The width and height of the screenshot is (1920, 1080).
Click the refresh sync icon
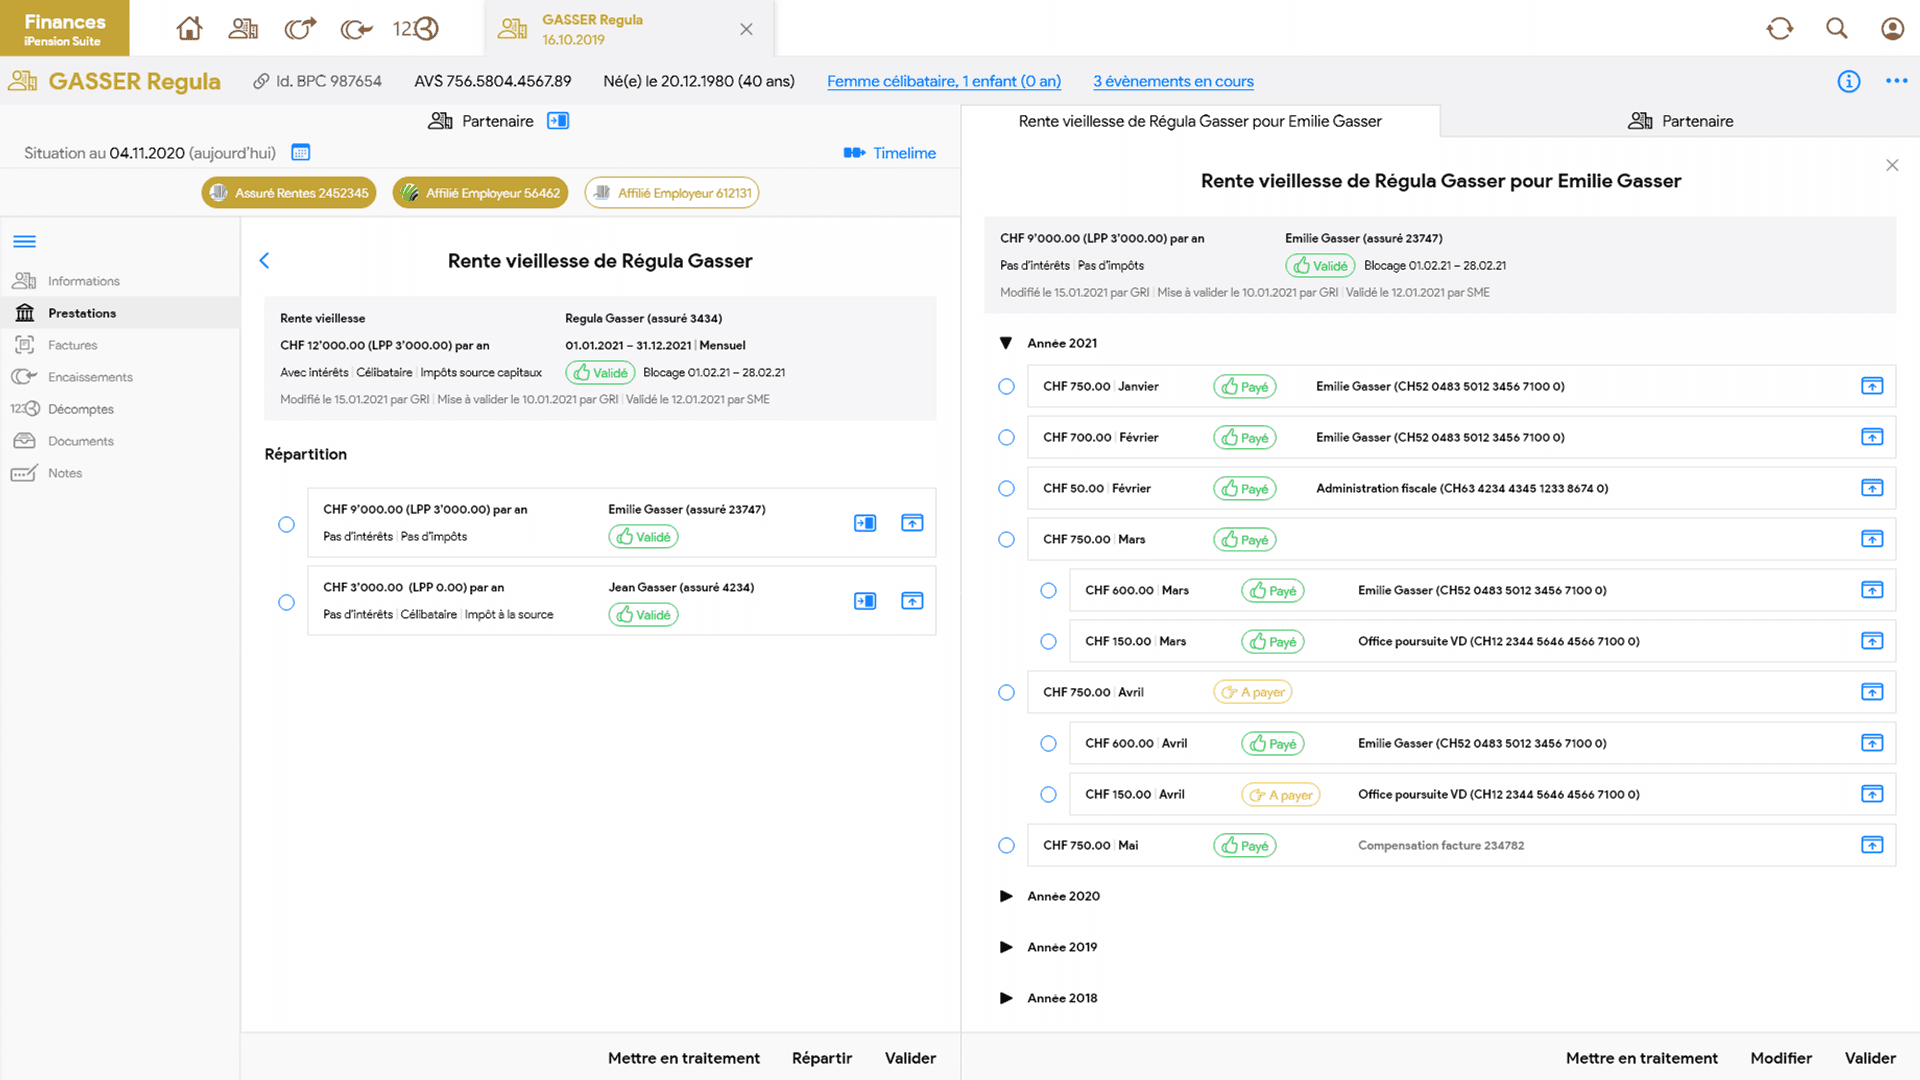pyautogui.click(x=1780, y=29)
